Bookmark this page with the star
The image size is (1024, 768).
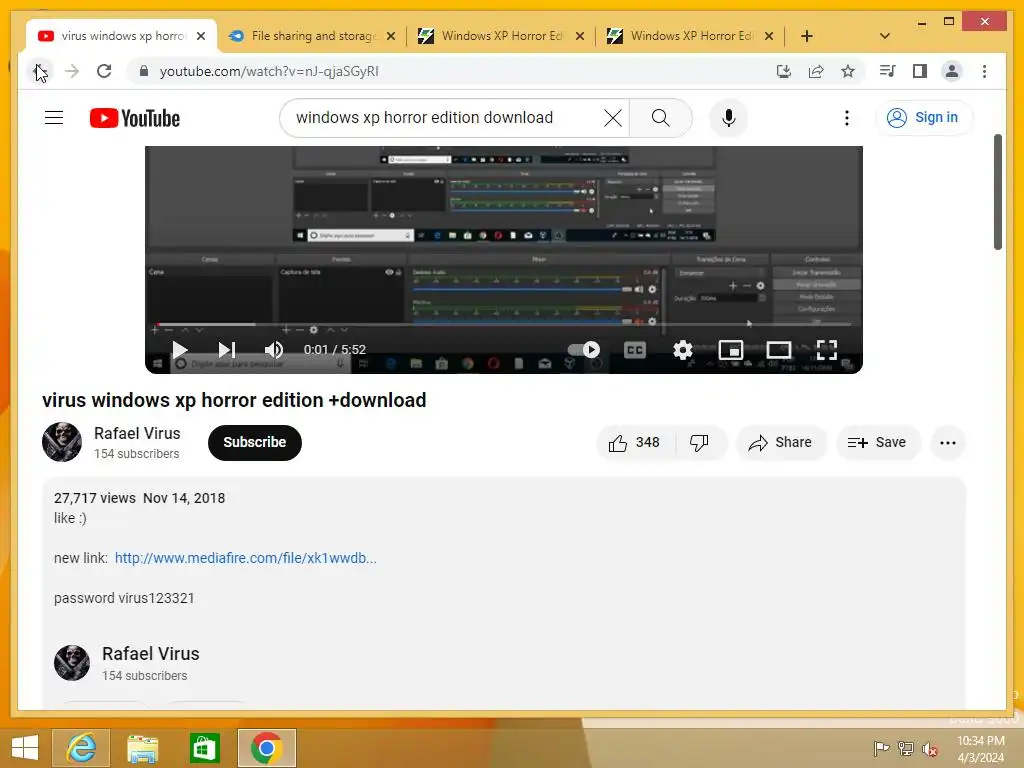coord(848,71)
